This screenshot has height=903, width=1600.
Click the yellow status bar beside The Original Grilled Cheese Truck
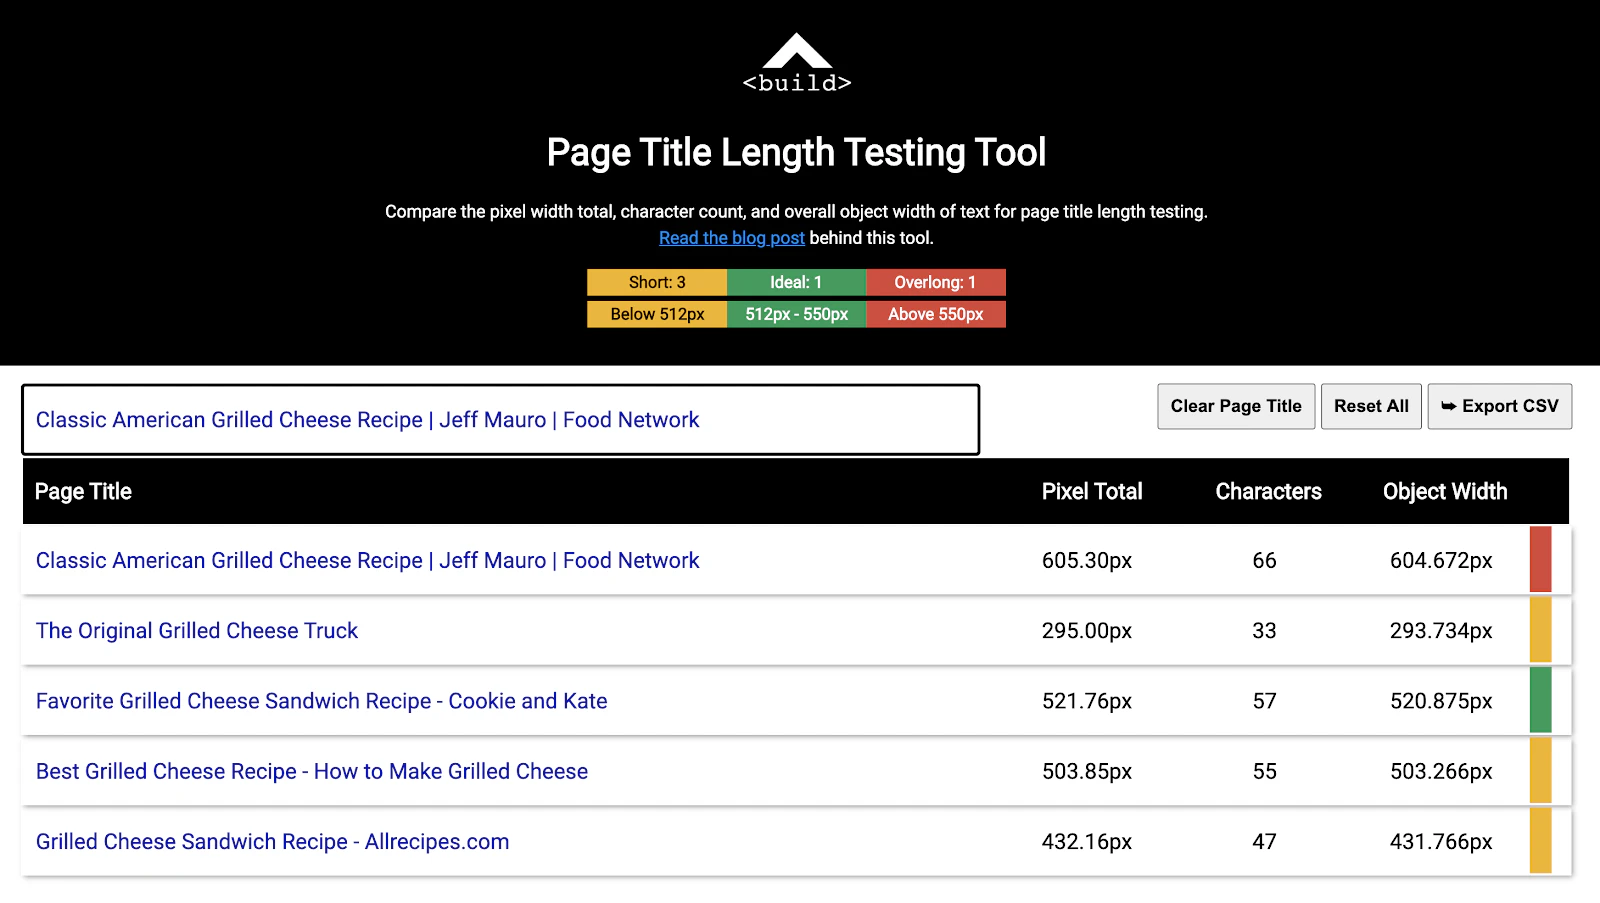tap(1540, 630)
